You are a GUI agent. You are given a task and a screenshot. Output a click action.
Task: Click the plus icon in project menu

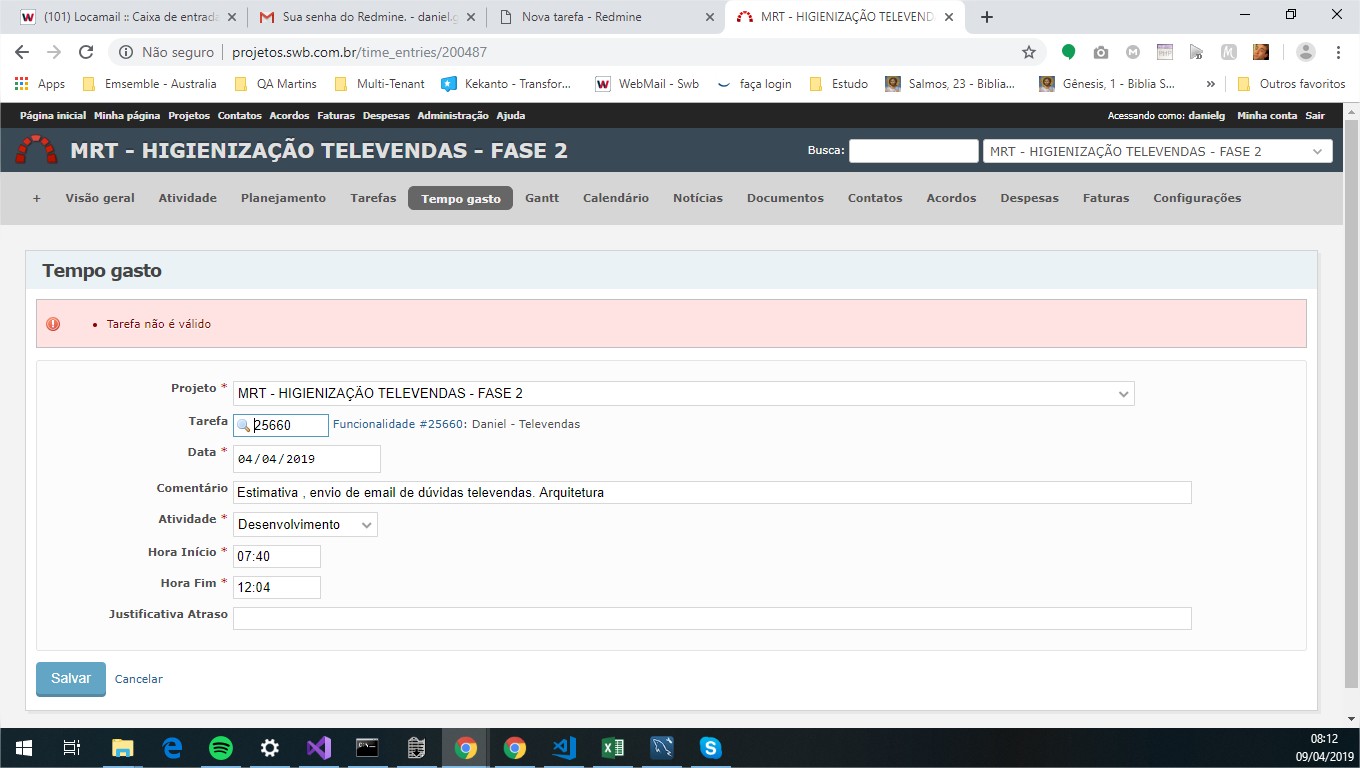(37, 198)
